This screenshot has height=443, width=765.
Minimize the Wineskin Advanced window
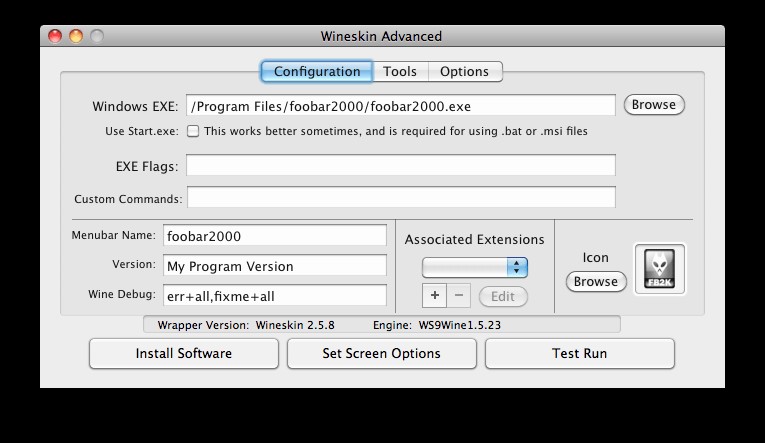click(x=76, y=36)
